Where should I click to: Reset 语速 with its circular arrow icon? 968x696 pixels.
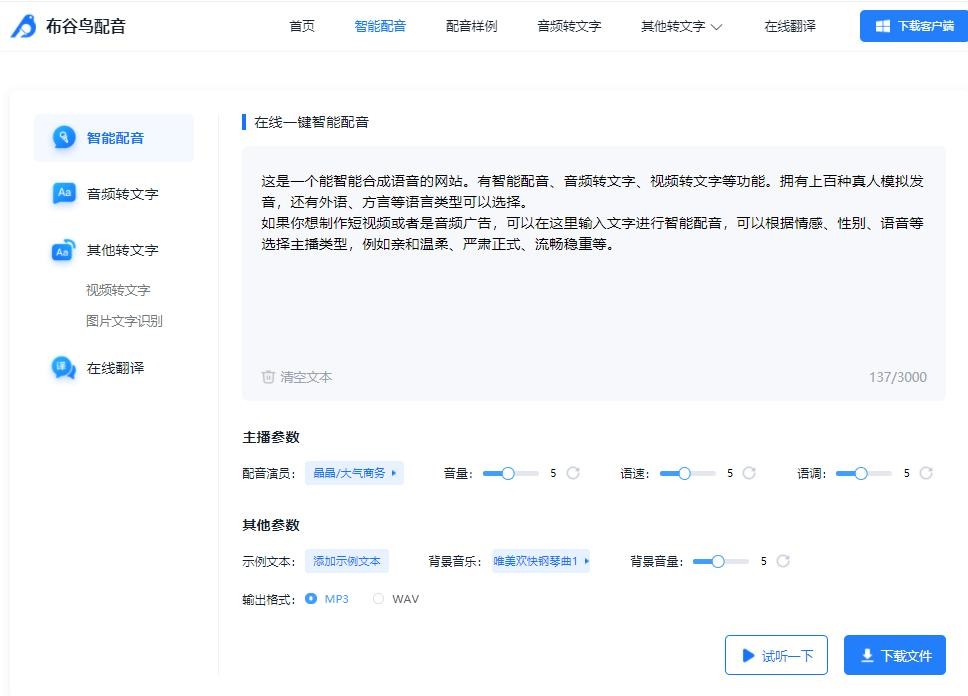coord(749,473)
